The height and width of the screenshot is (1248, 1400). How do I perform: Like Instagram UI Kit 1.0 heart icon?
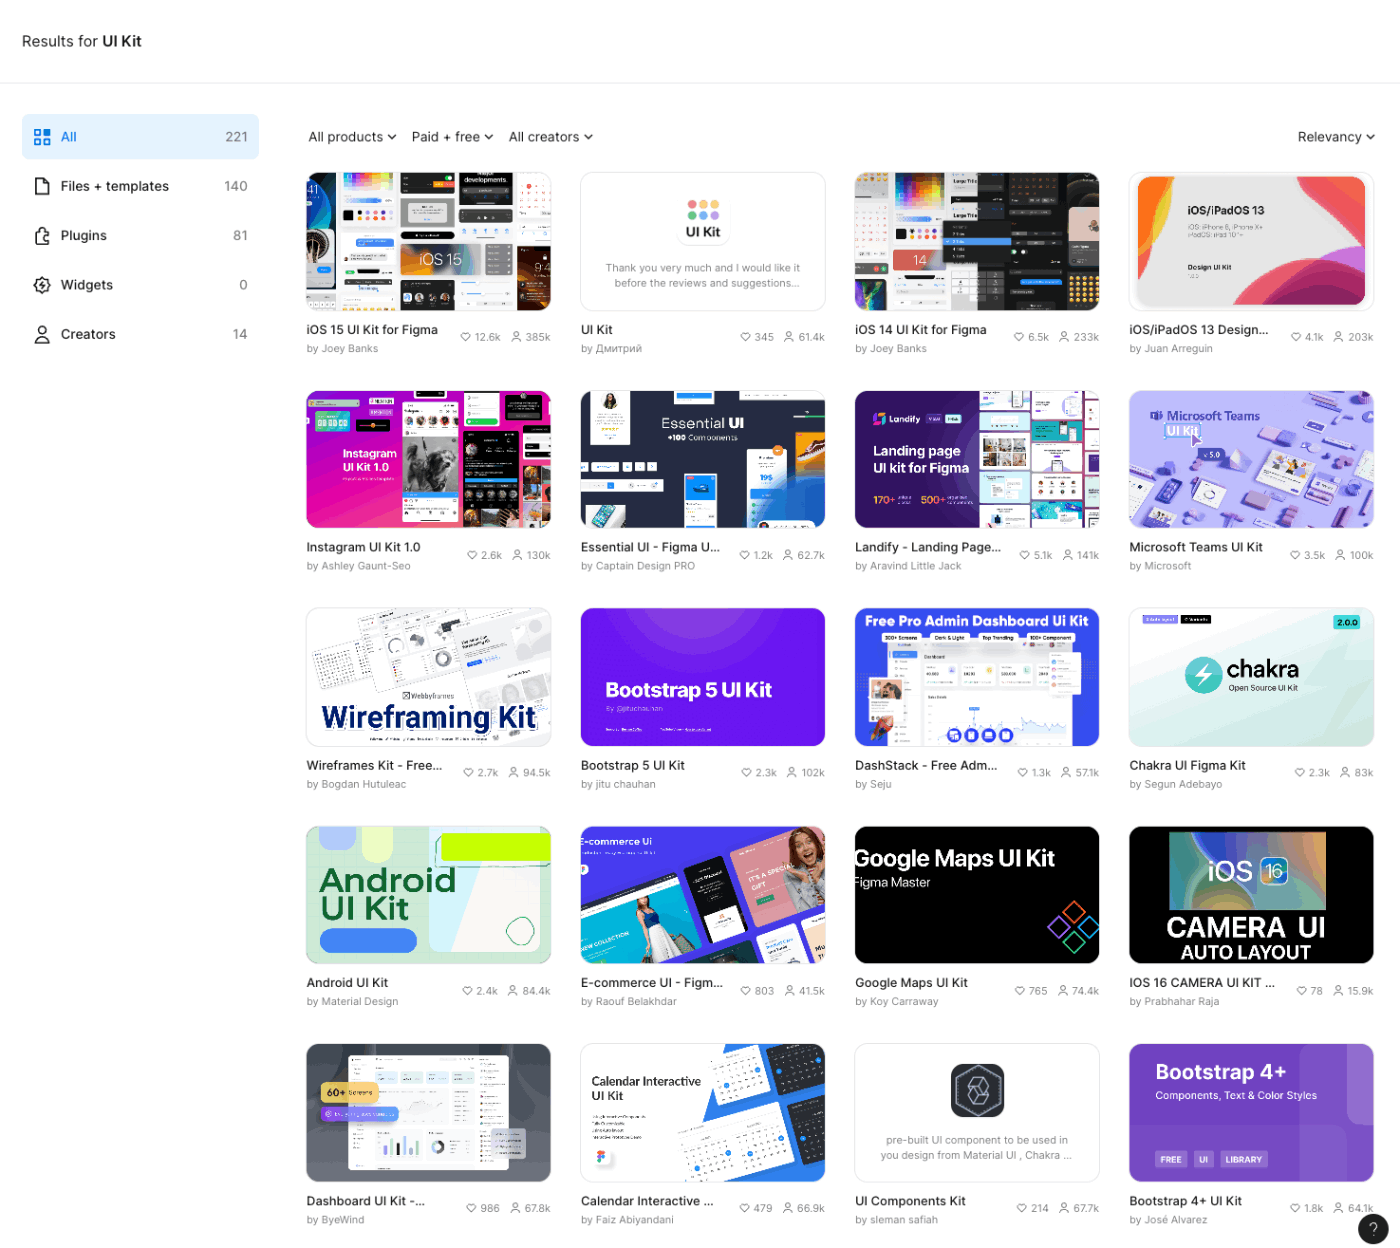(472, 555)
